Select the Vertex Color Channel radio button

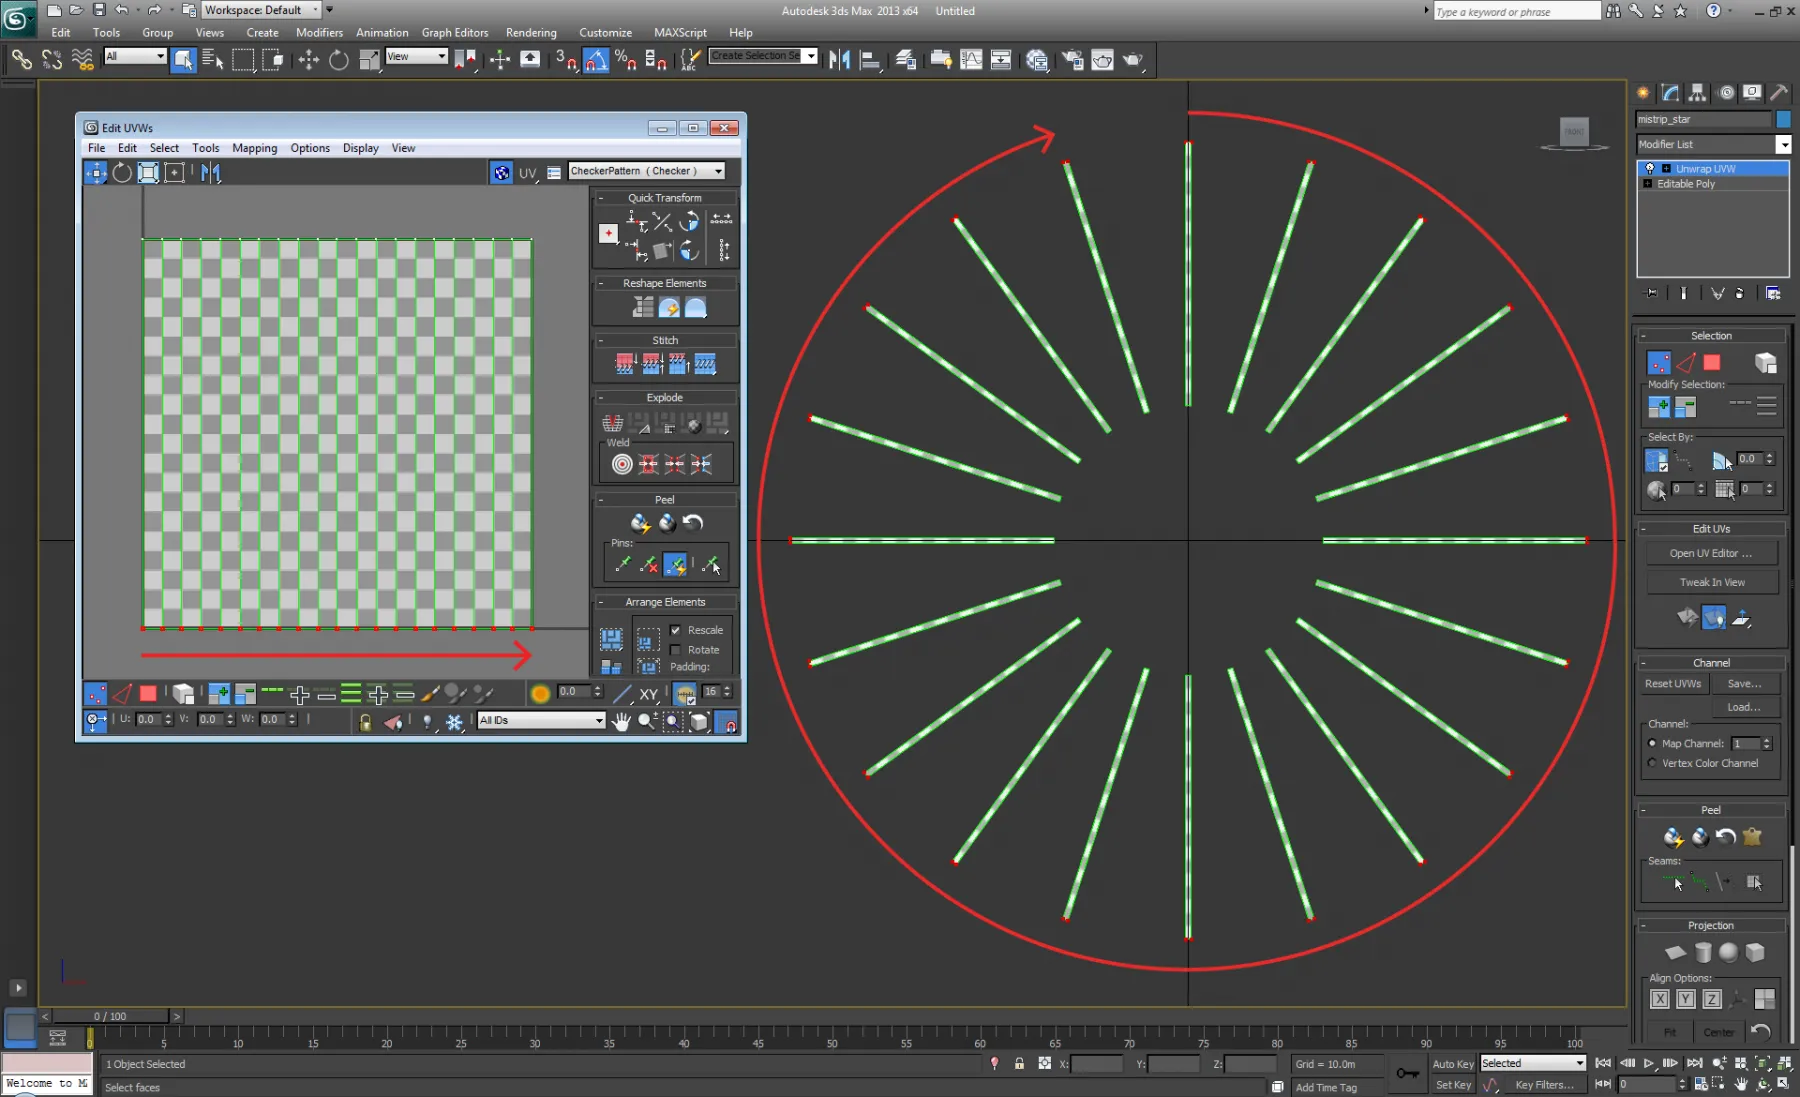1652,763
